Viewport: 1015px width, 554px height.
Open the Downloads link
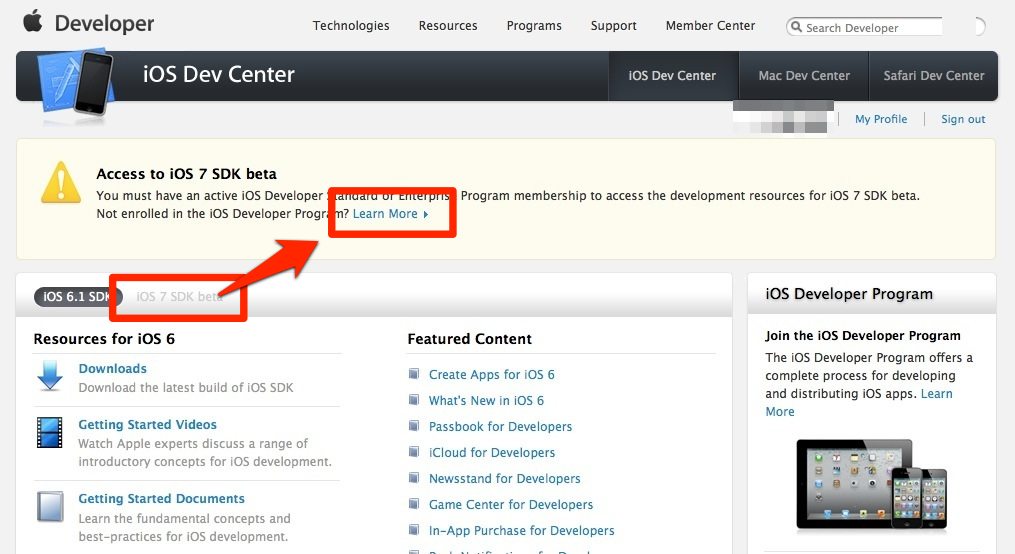tap(113, 368)
